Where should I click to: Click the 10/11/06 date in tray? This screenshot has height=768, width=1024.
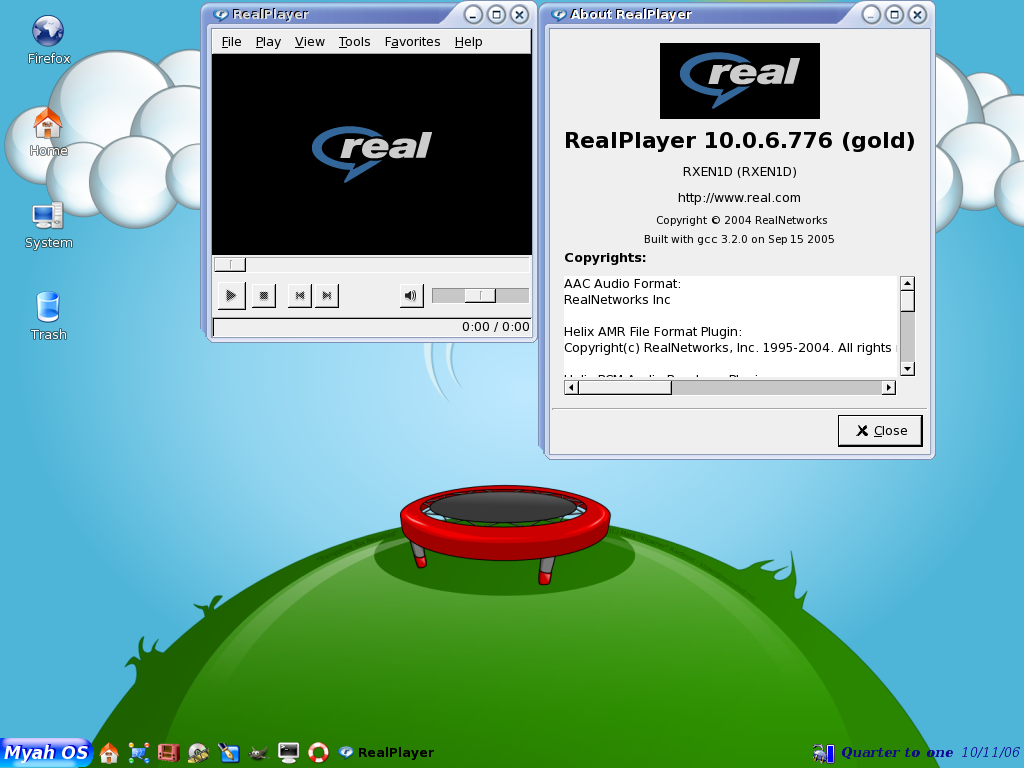pyautogui.click(x=990, y=752)
